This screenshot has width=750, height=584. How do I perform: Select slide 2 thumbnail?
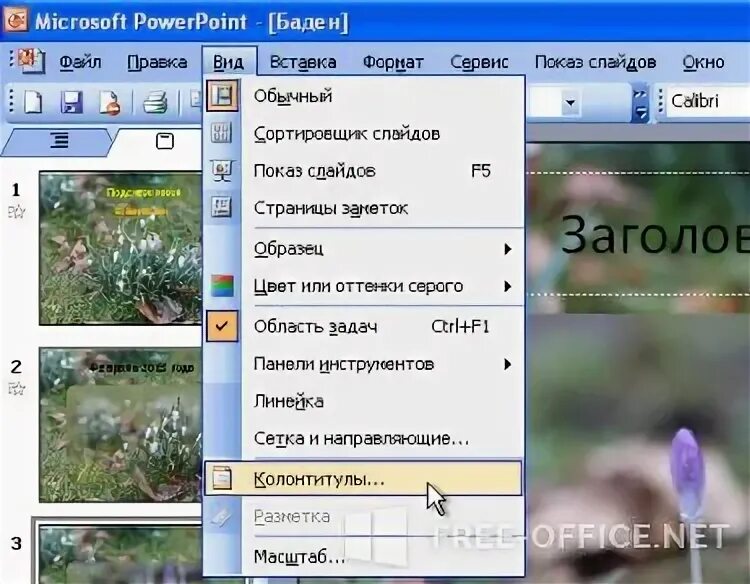(x=121, y=425)
